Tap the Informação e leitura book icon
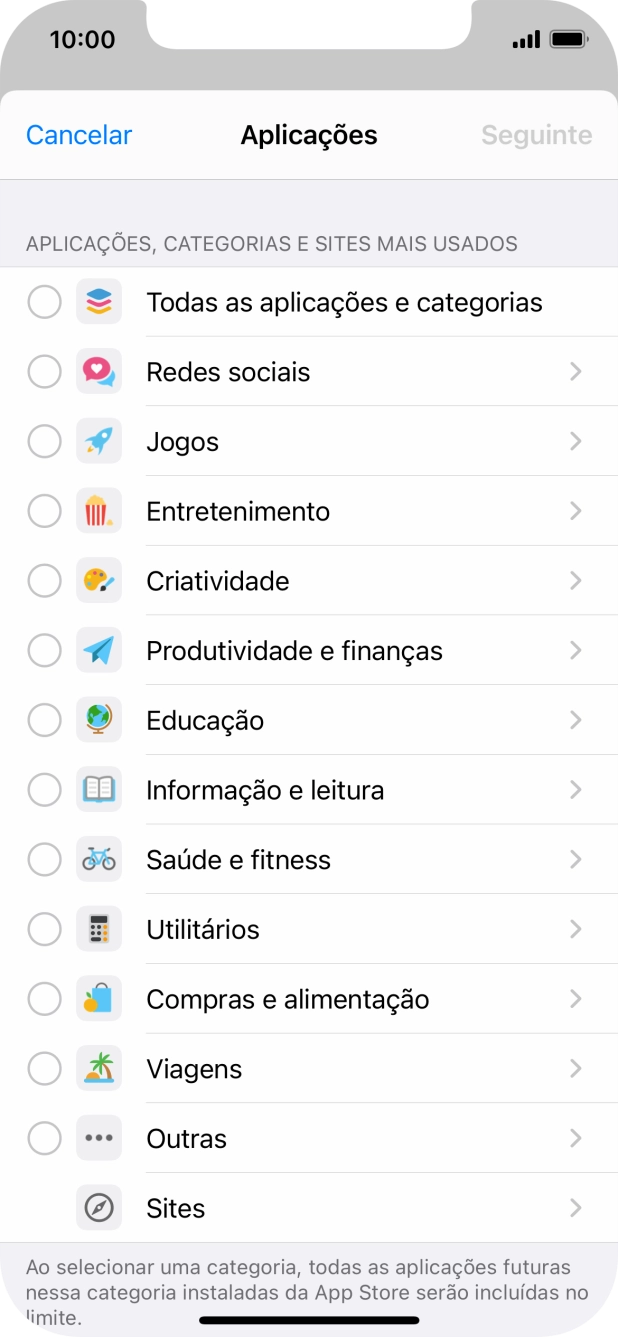This screenshot has width=618, height=1337. pos(99,789)
